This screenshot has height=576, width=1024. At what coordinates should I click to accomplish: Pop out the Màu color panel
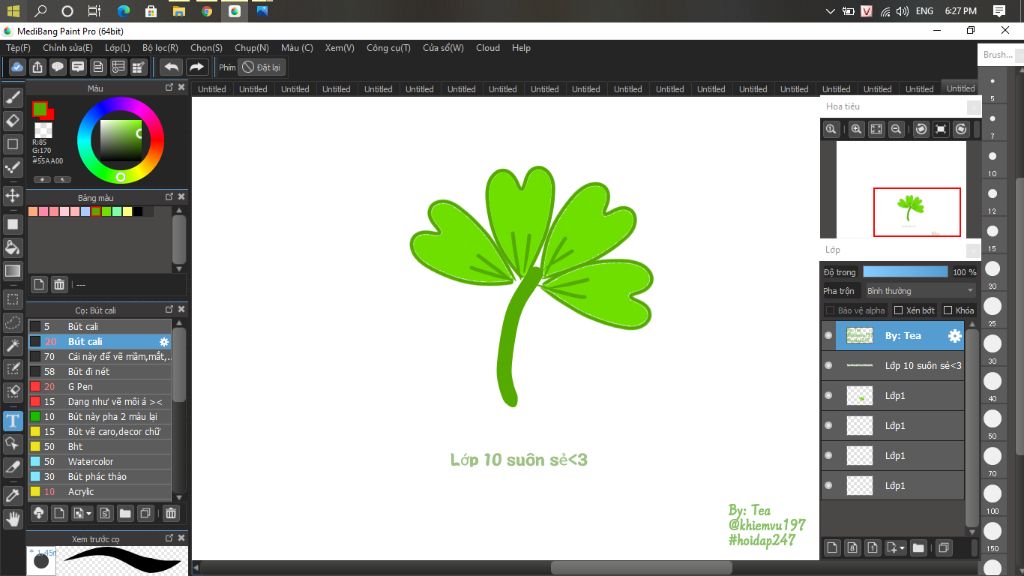tap(169, 88)
